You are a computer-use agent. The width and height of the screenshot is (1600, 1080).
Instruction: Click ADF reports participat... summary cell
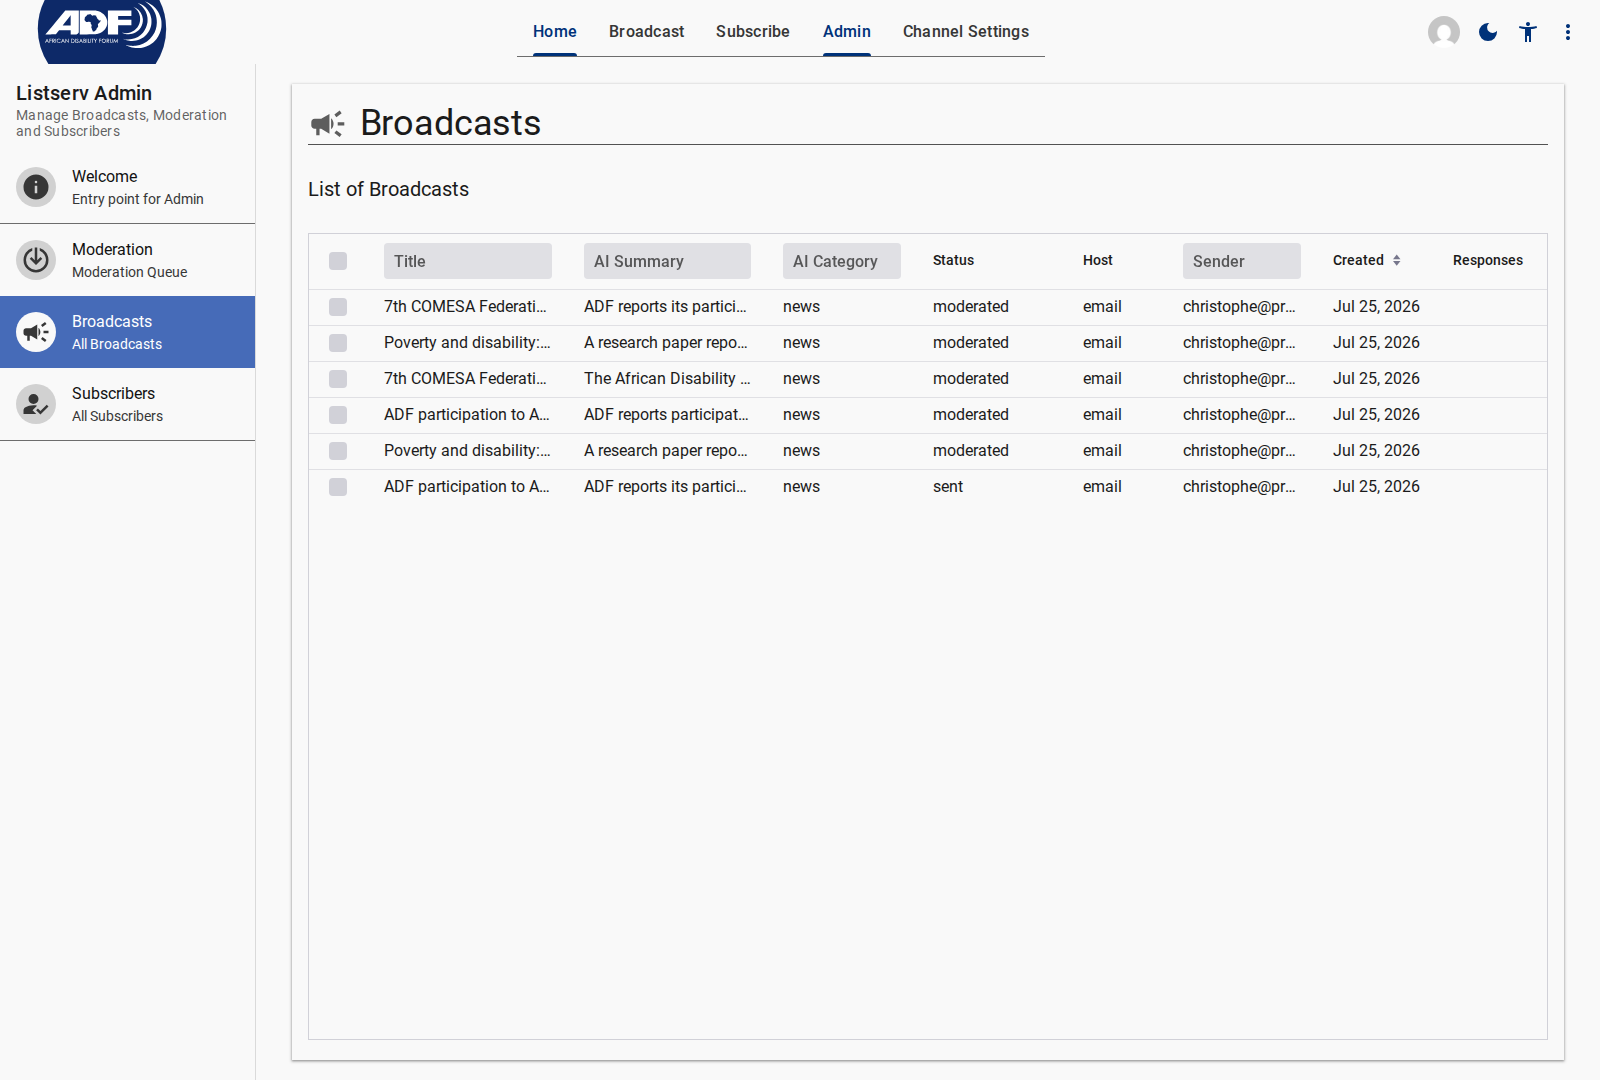(666, 415)
